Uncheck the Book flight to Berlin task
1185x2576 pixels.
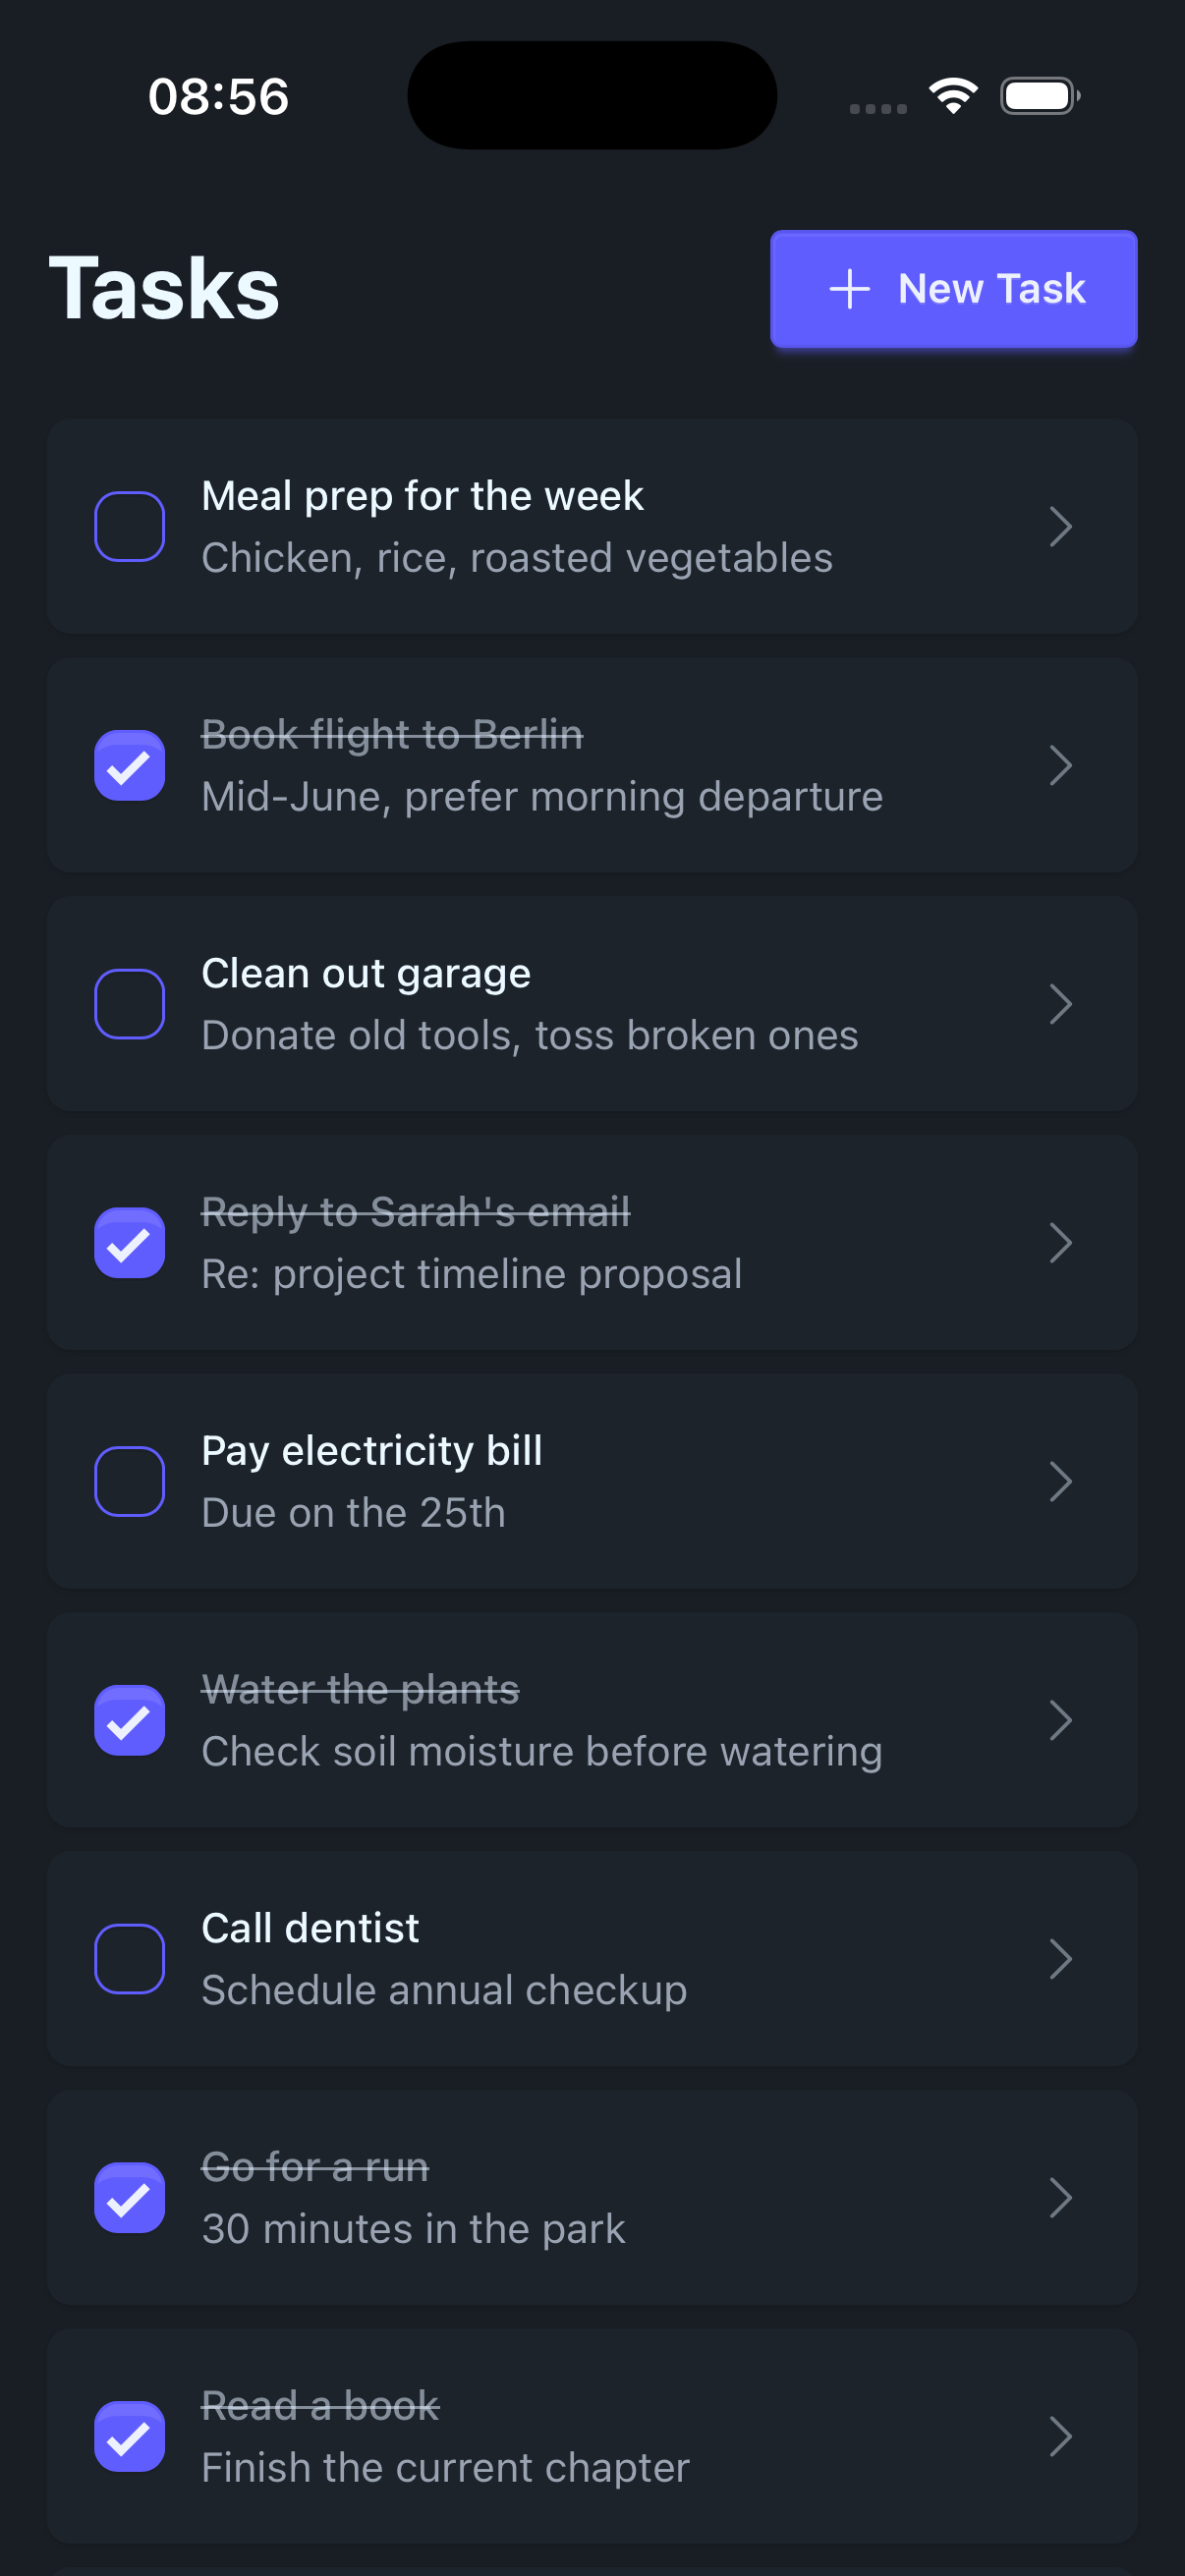pos(130,766)
